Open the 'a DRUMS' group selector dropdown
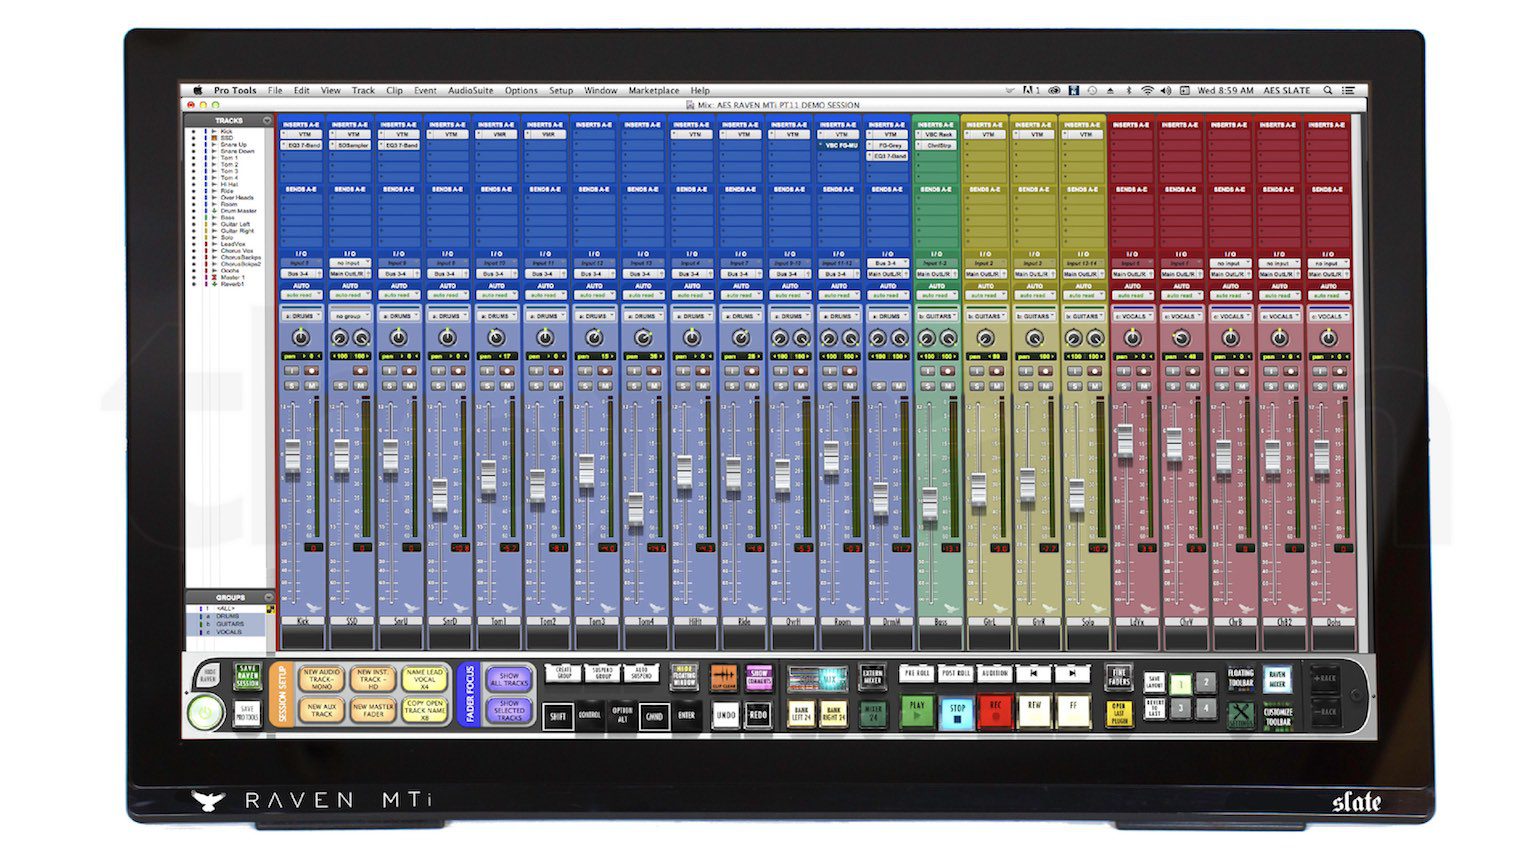The image size is (1540, 850). tap(304, 315)
